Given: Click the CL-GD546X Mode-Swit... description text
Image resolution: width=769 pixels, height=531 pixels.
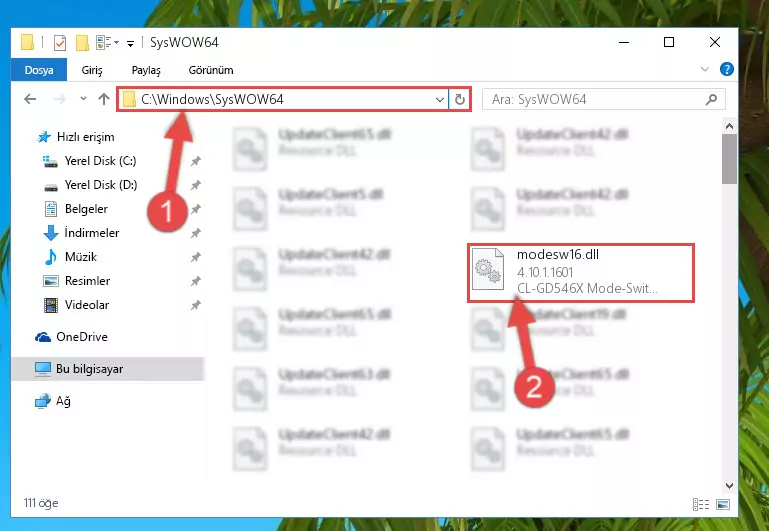Looking at the screenshot, I should (x=587, y=288).
